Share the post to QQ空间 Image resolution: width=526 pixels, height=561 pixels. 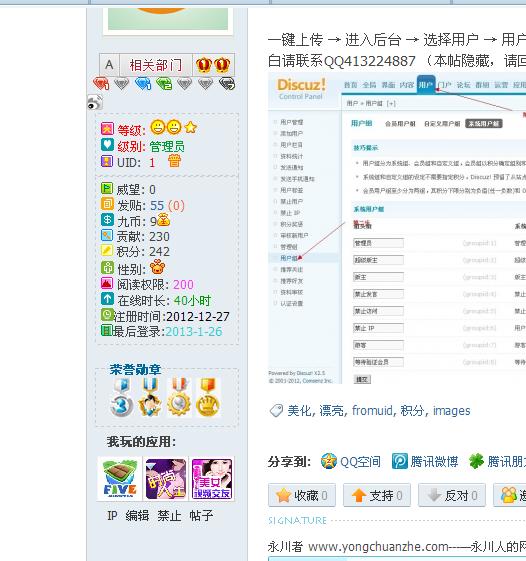[360, 462]
